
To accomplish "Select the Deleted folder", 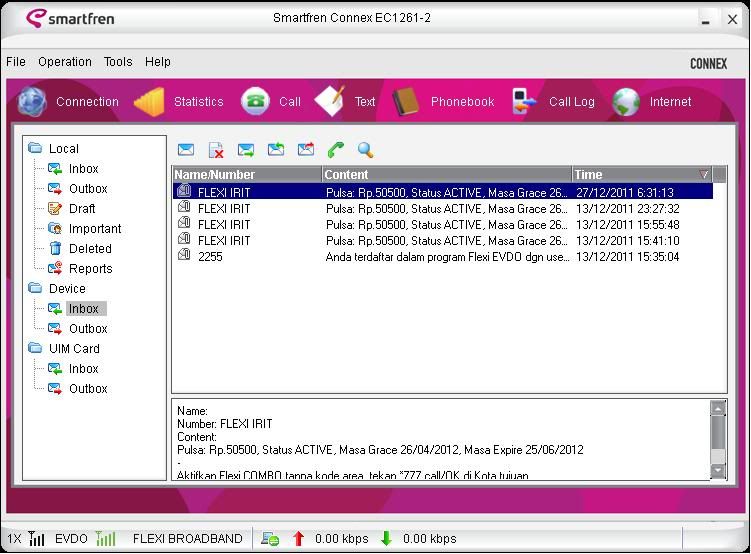I will [90, 249].
